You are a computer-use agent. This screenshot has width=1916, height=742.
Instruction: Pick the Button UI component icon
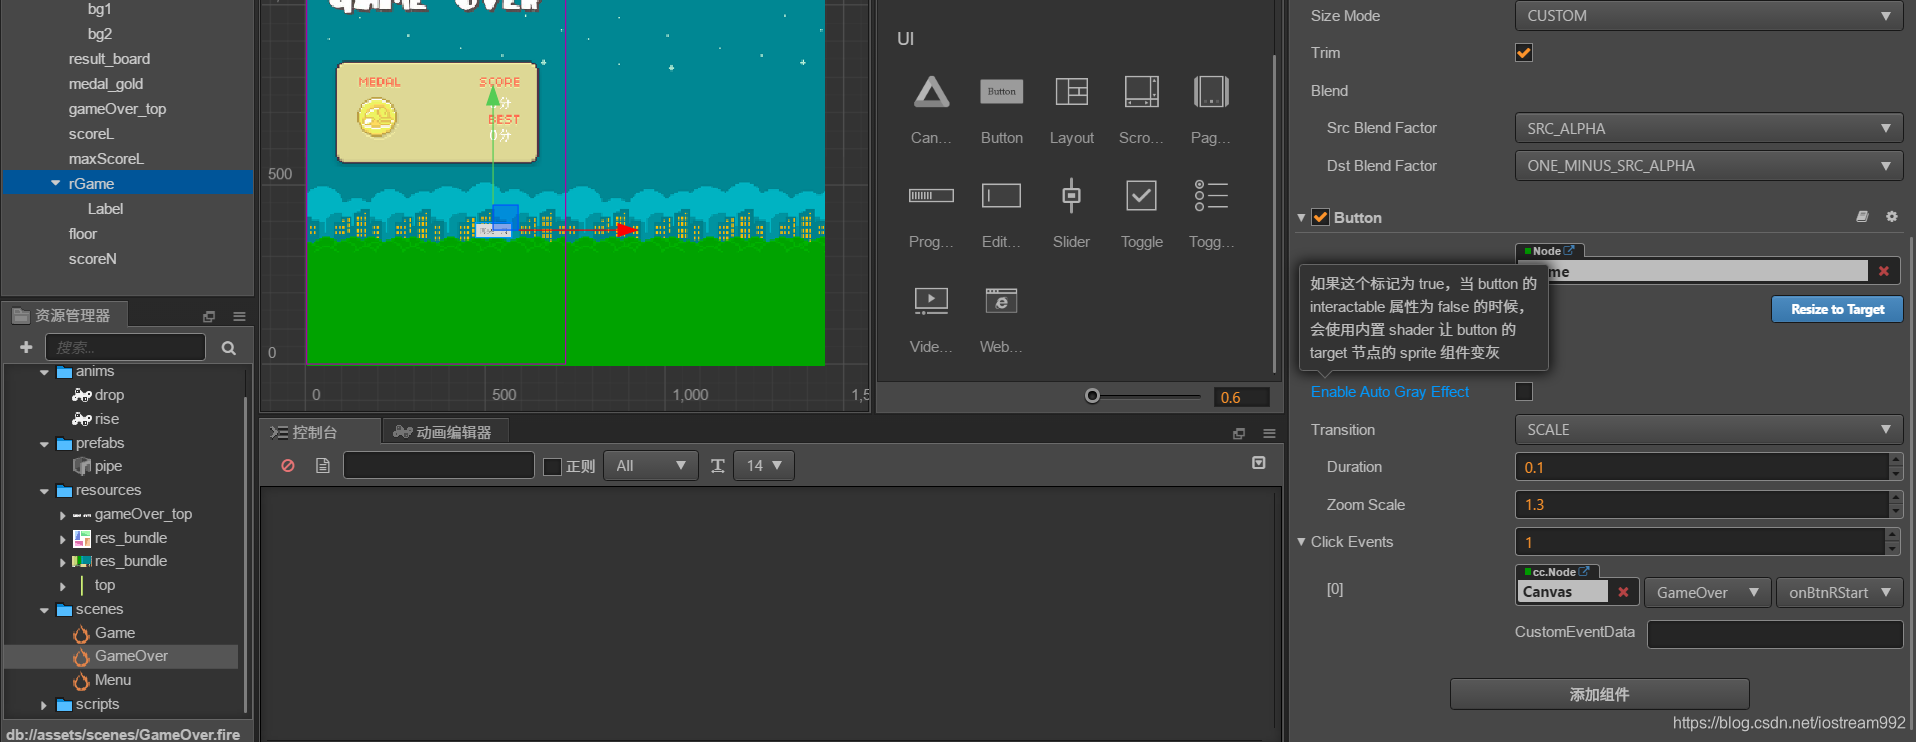pos(1001,92)
